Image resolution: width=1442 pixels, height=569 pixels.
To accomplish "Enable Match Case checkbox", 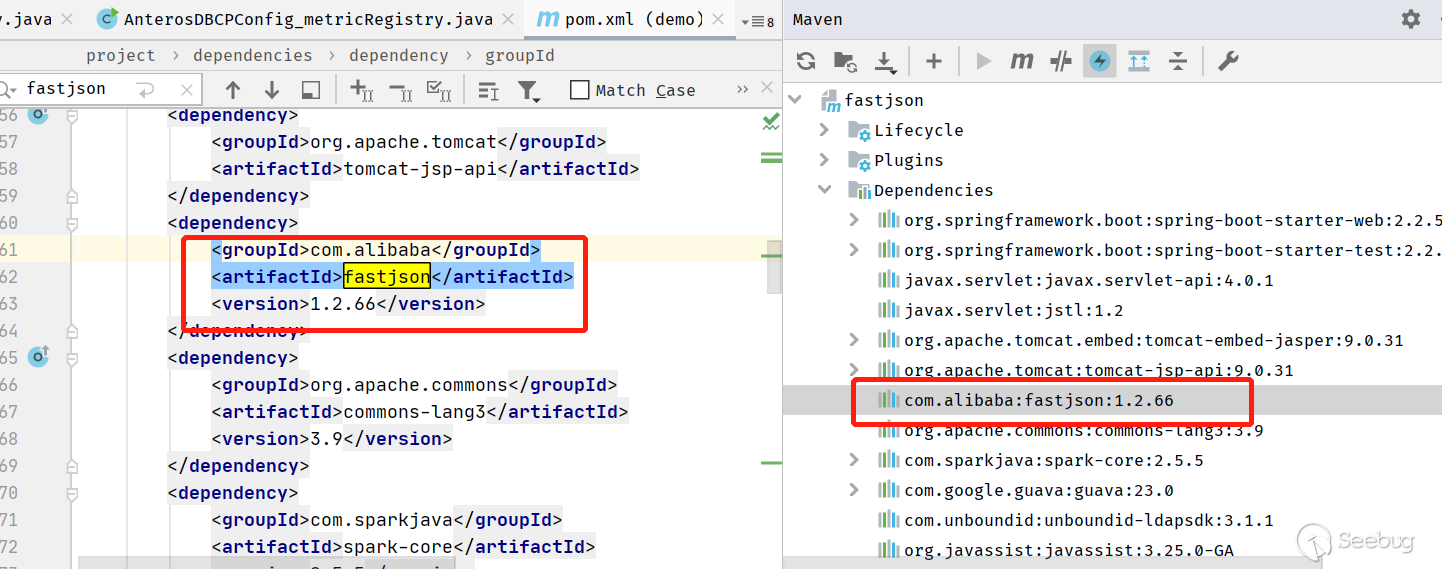I will pyautogui.click(x=579, y=90).
